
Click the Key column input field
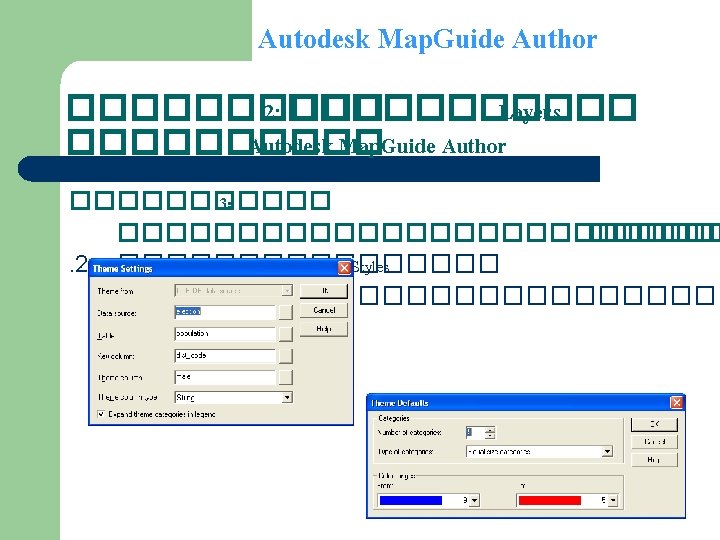pos(225,355)
